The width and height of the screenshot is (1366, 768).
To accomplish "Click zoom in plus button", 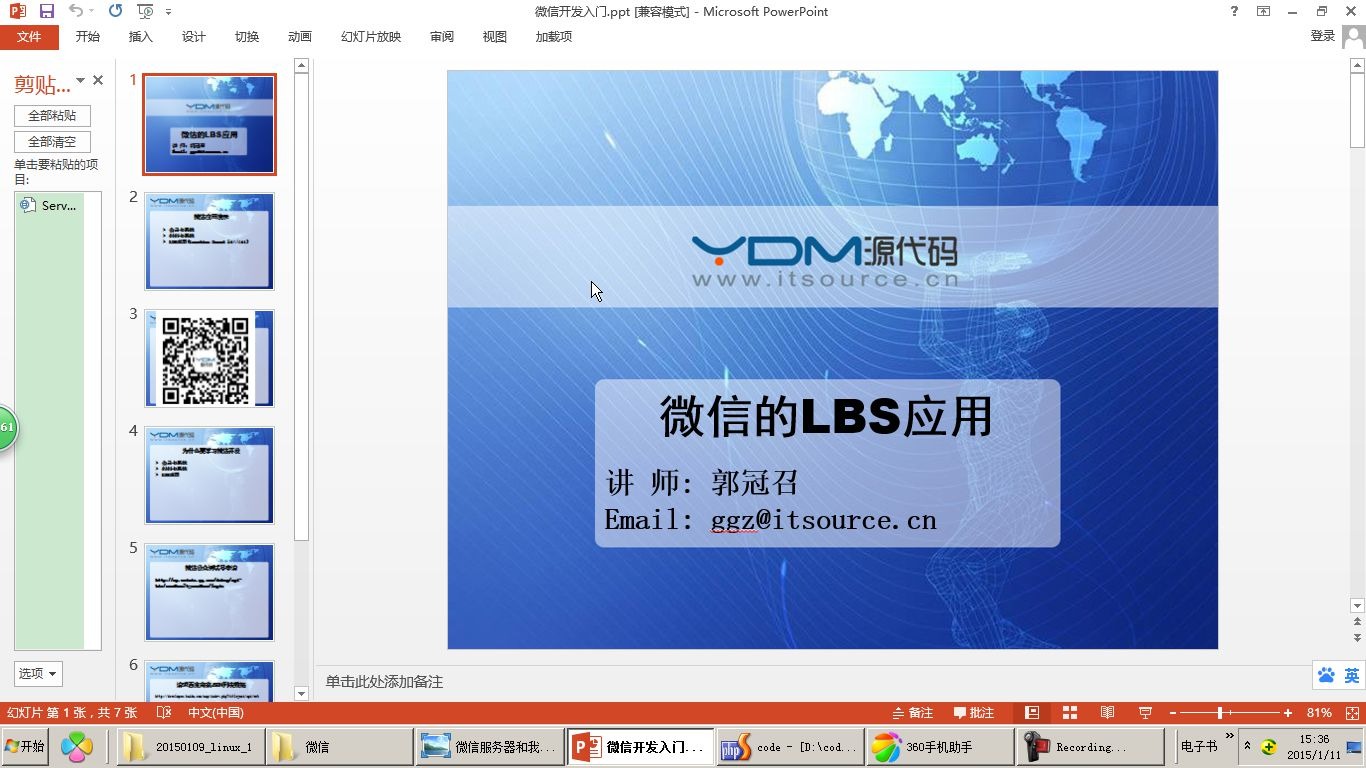I will [1288, 713].
